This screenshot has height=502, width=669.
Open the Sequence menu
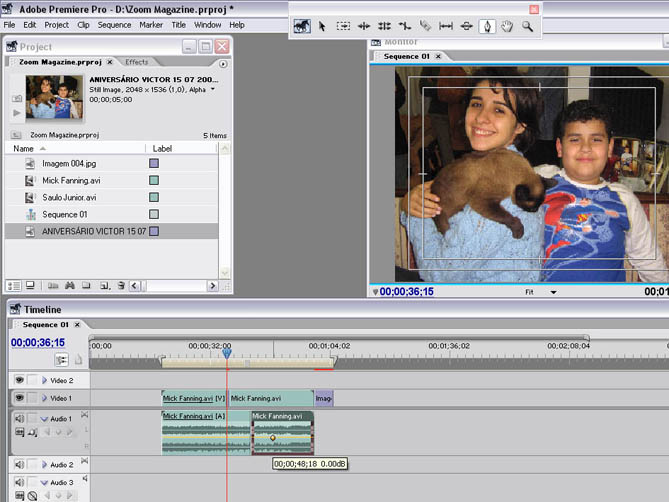[x=114, y=24]
